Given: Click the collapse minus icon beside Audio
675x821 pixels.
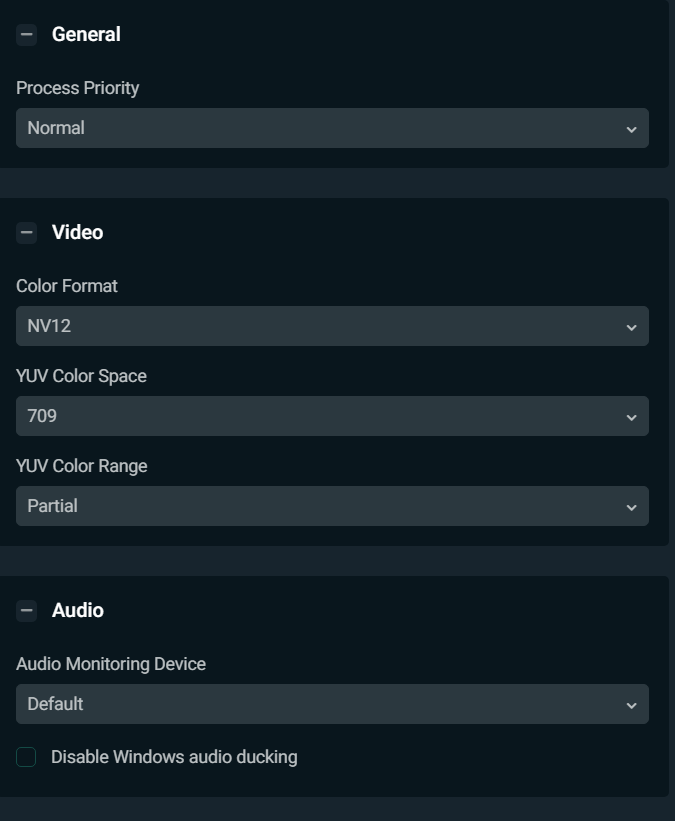Looking at the screenshot, I should click(25, 609).
